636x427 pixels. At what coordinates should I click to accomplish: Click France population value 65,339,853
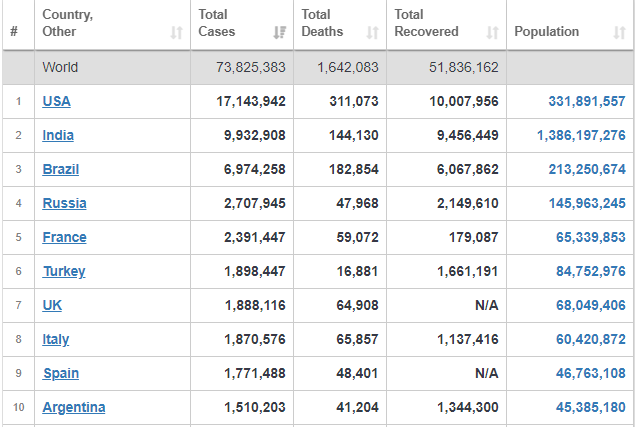click(x=591, y=237)
